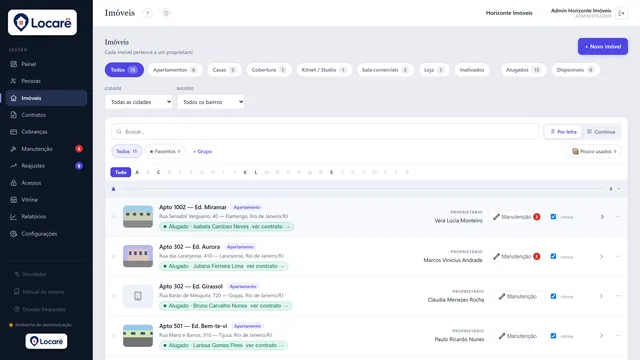The image size is (640, 360).
Task: Filter by Sala comercials
Action: [x=385, y=70]
